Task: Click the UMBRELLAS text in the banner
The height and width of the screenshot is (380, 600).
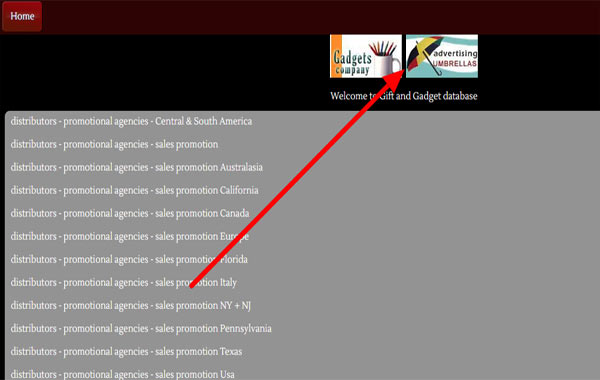Action: click(x=455, y=64)
